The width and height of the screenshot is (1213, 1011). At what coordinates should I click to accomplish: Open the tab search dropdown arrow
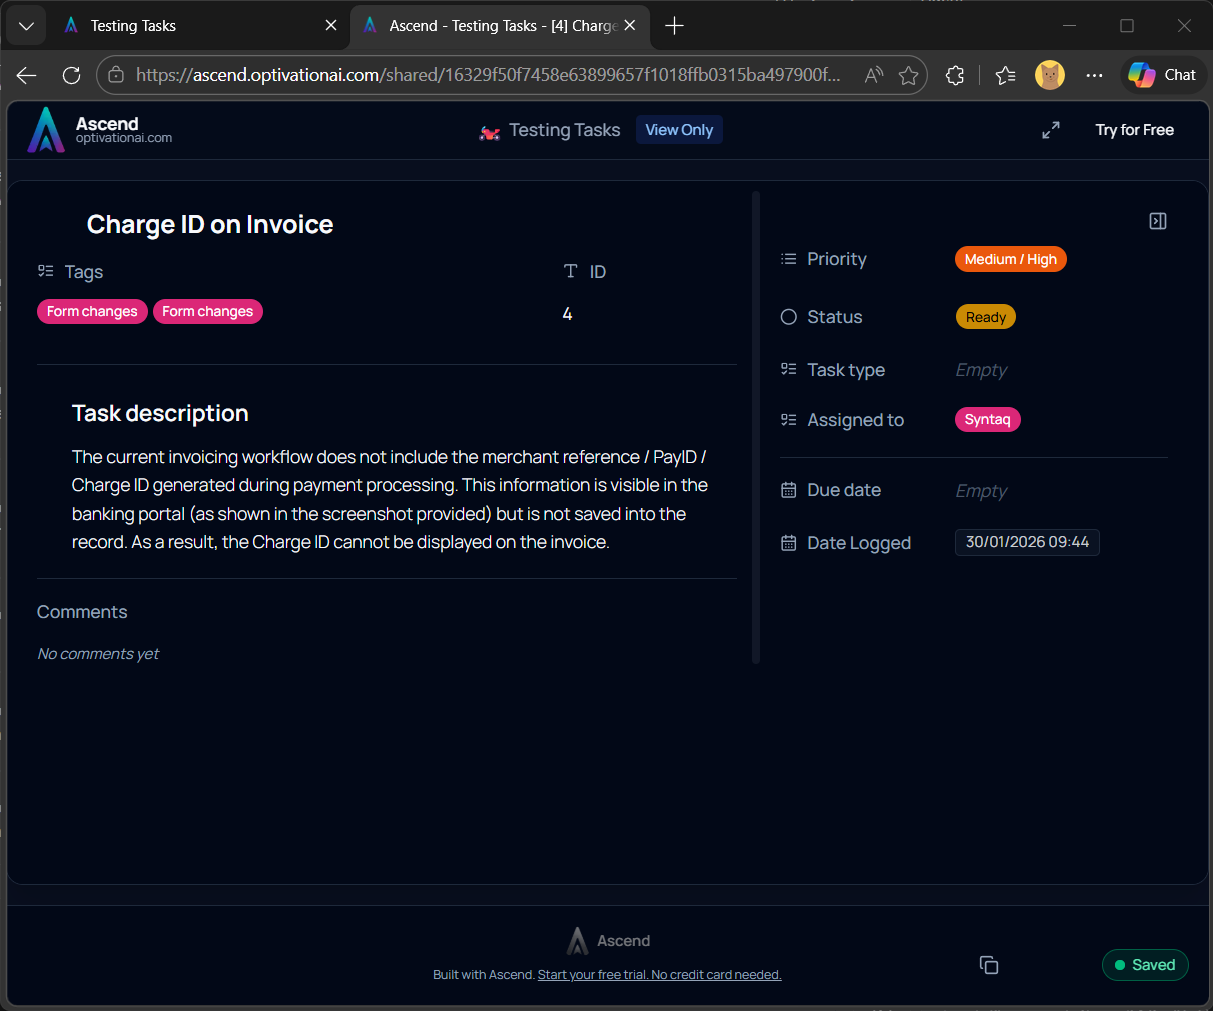26,26
